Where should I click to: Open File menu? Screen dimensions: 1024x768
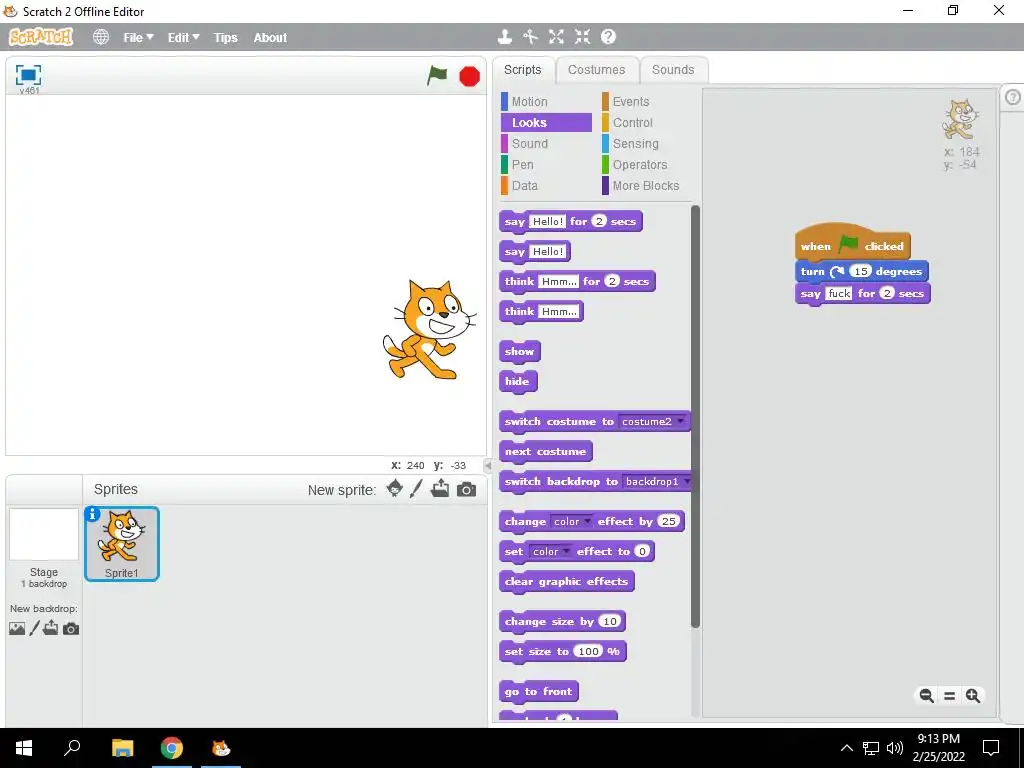click(138, 38)
